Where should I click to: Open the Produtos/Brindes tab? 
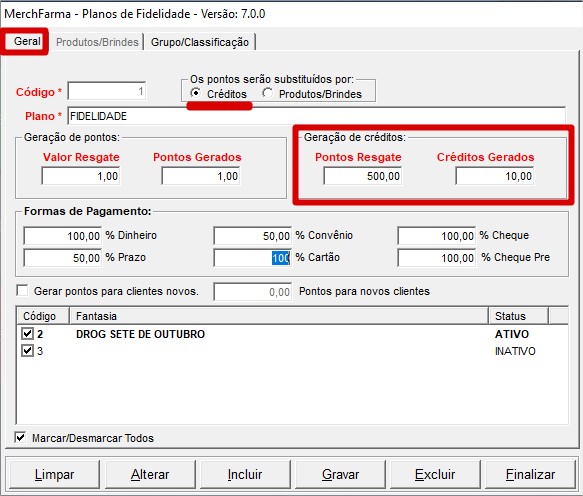tap(97, 42)
